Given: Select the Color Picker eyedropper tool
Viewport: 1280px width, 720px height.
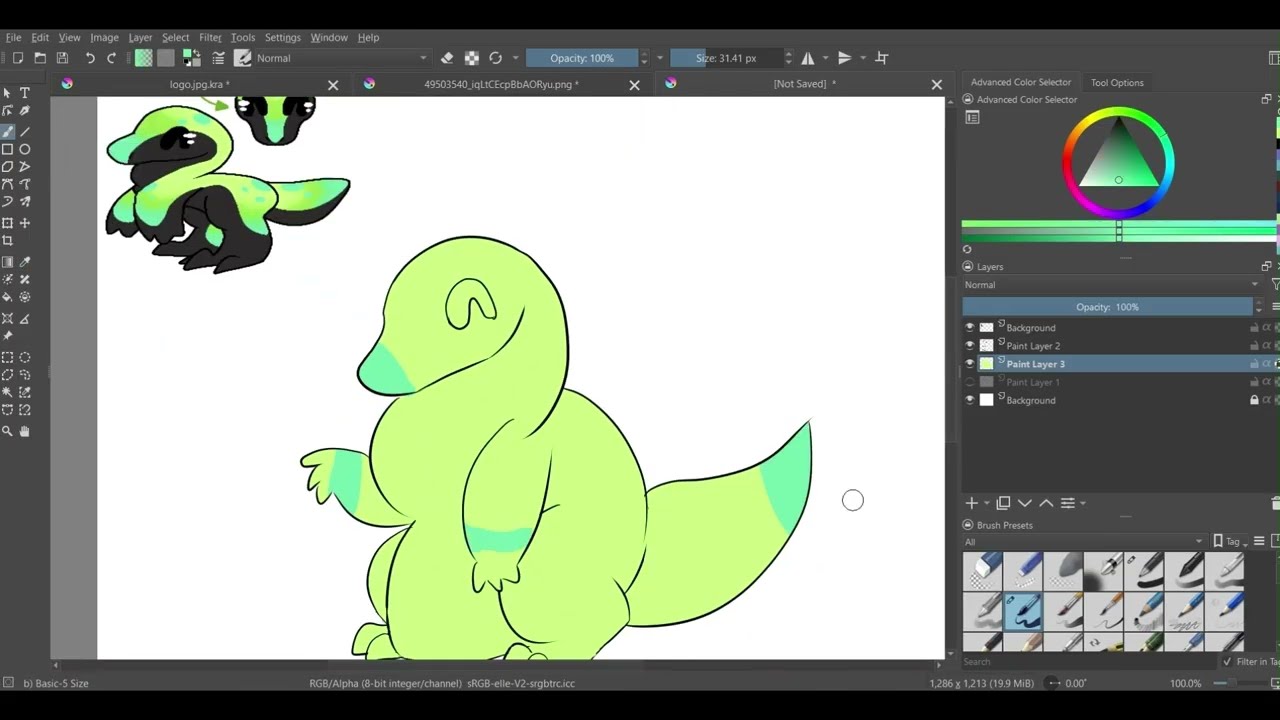Looking at the screenshot, I should (x=25, y=262).
